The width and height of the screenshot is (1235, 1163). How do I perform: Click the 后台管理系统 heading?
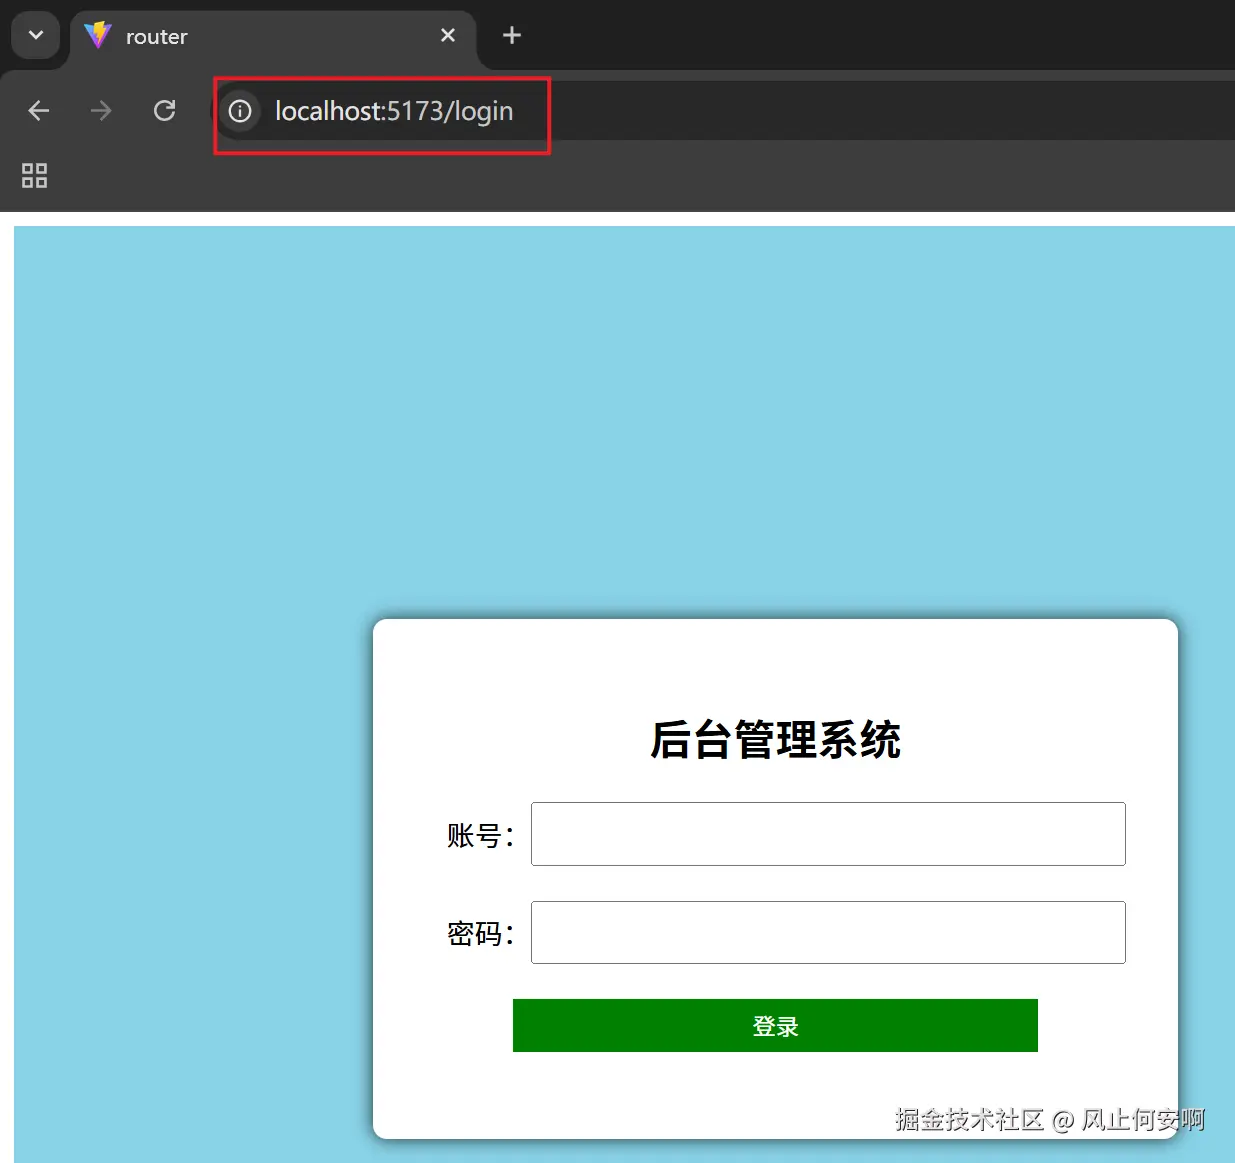(775, 740)
